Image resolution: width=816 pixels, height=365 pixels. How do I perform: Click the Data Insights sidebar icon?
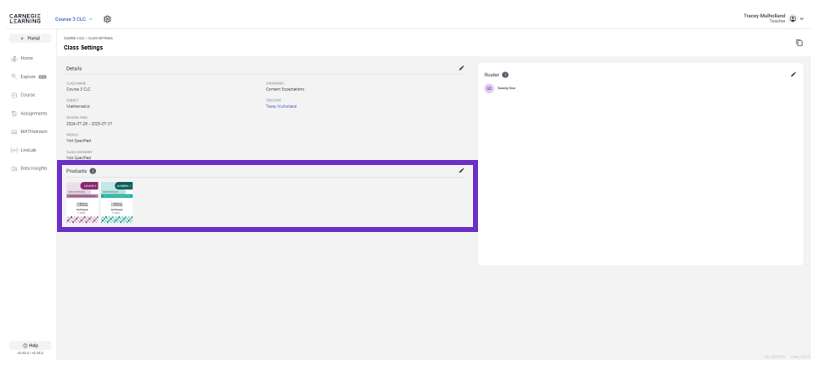point(14,169)
